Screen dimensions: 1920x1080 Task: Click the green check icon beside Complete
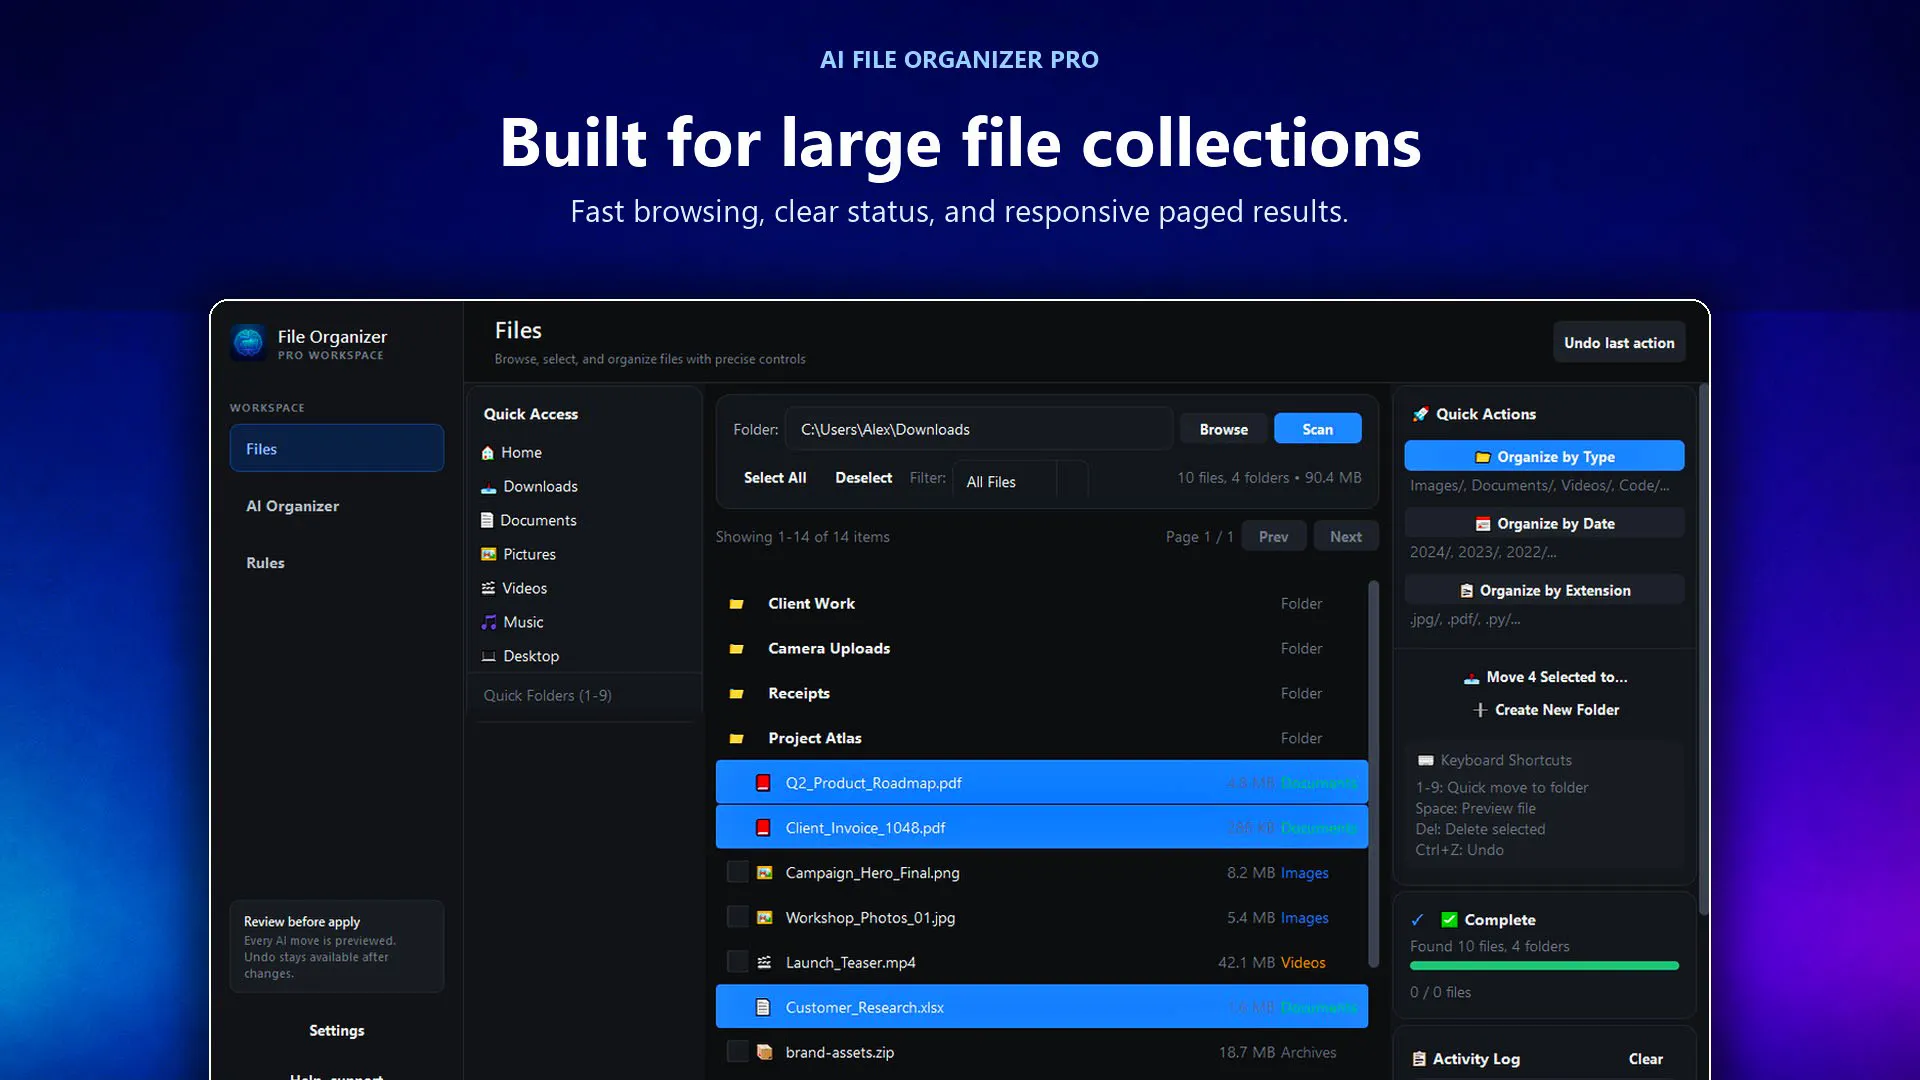1449,920
